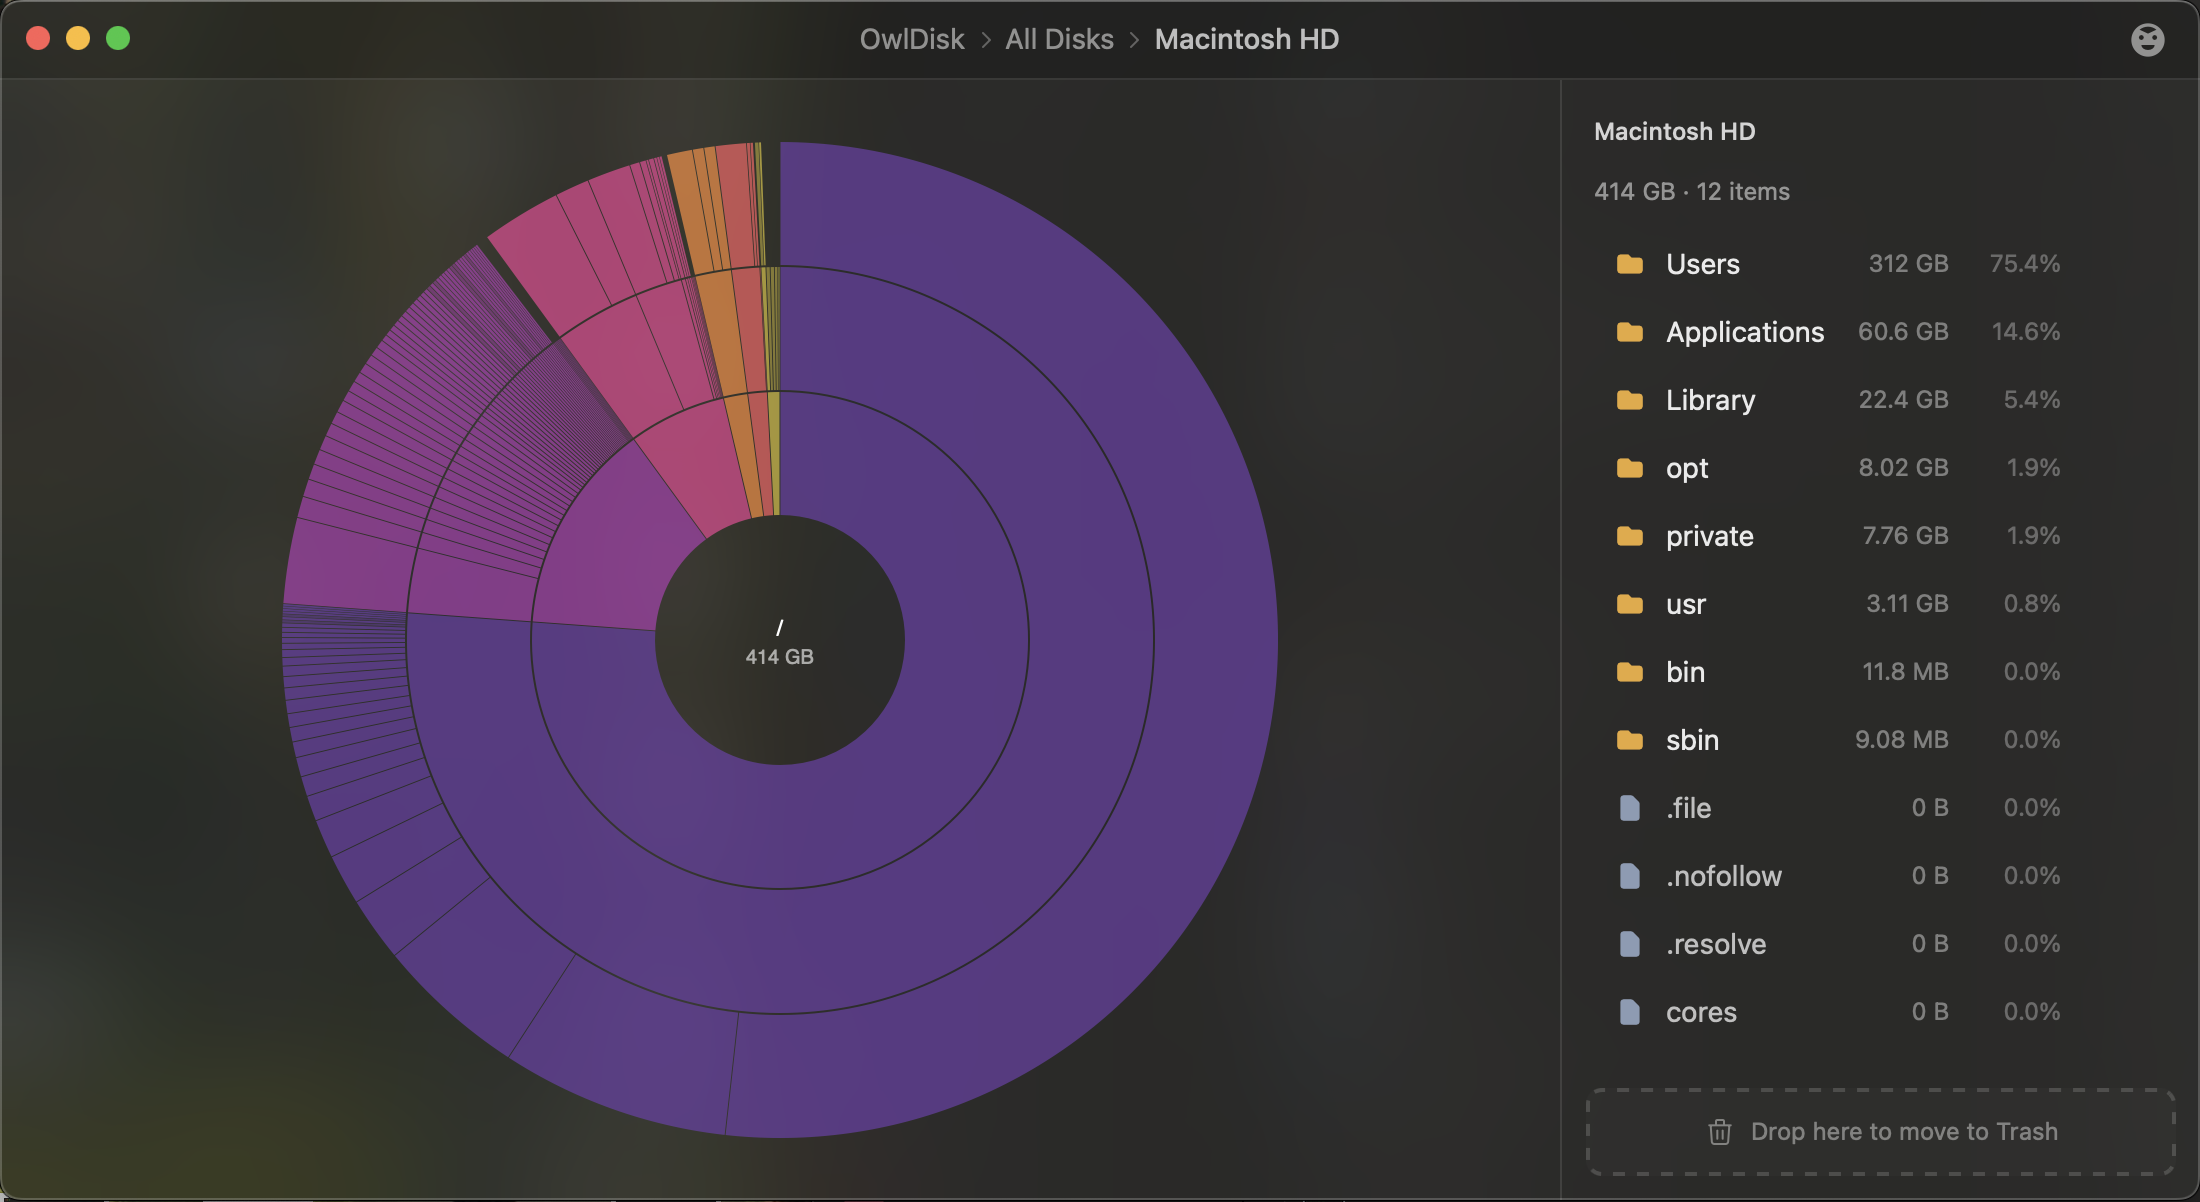Screen dimensions: 2200x1202
Task: Click the 14.6% percentage value
Action: (2025, 332)
